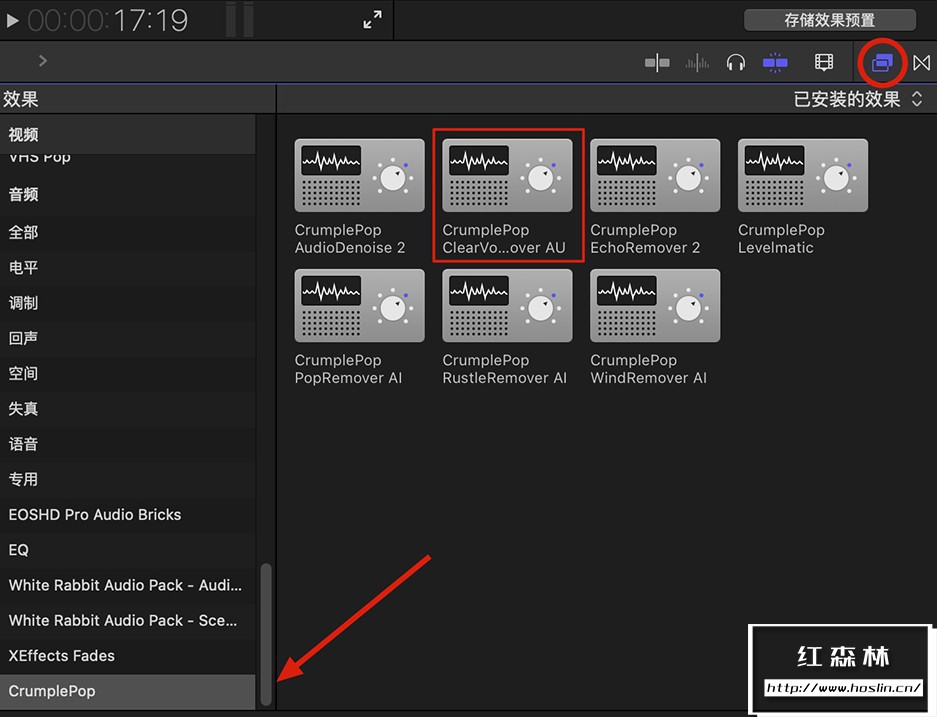Toggle audio skimming waveform icon
The height and width of the screenshot is (717, 937).
(697, 62)
